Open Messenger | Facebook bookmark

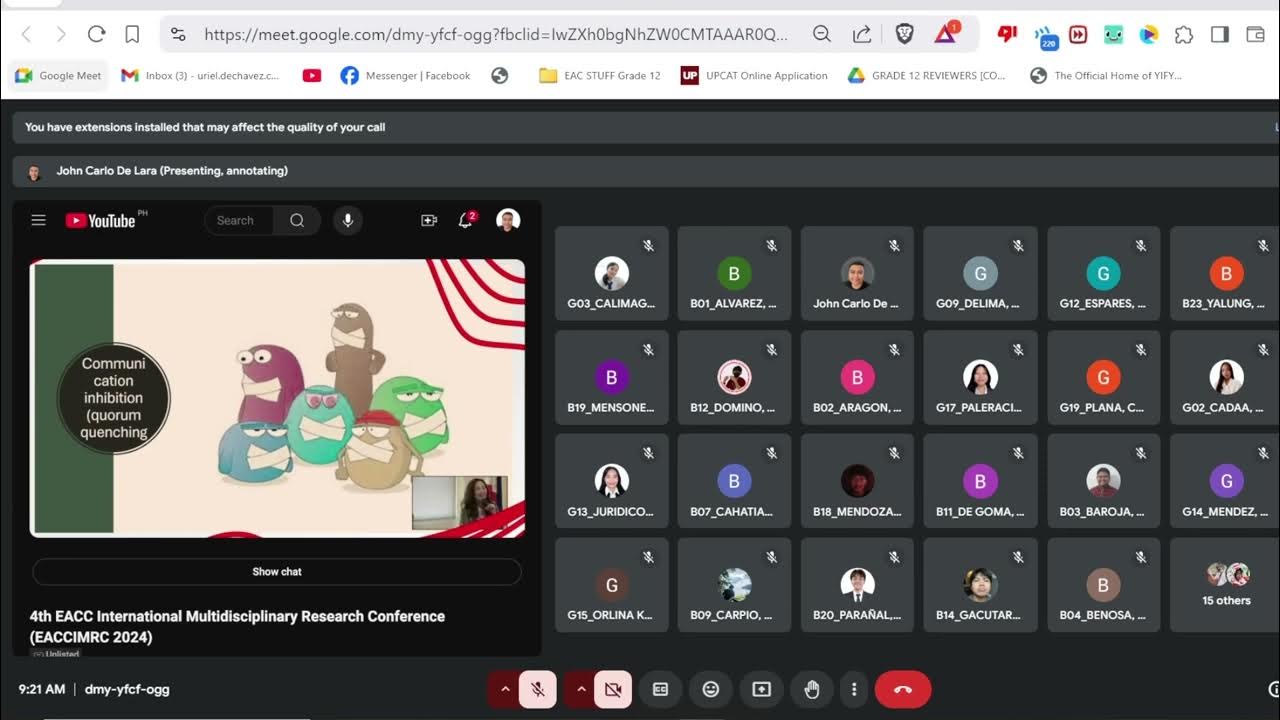click(x=406, y=75)
